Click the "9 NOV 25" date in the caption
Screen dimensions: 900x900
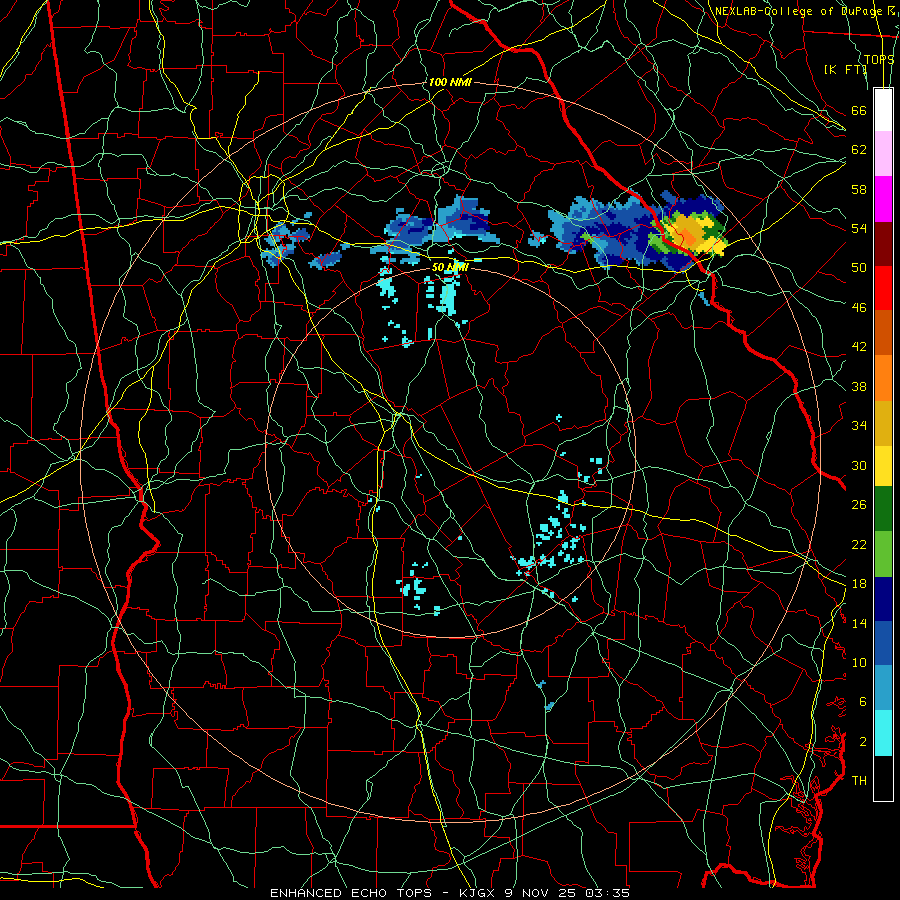click(542, 893)
